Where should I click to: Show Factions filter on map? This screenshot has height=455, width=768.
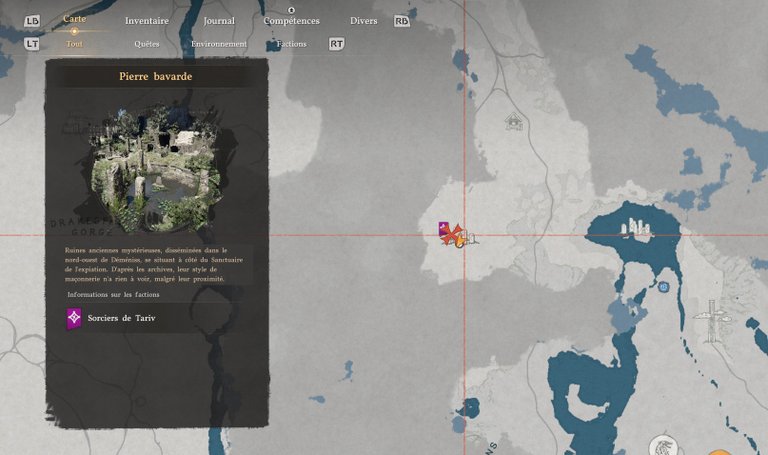tap(292, 44)
